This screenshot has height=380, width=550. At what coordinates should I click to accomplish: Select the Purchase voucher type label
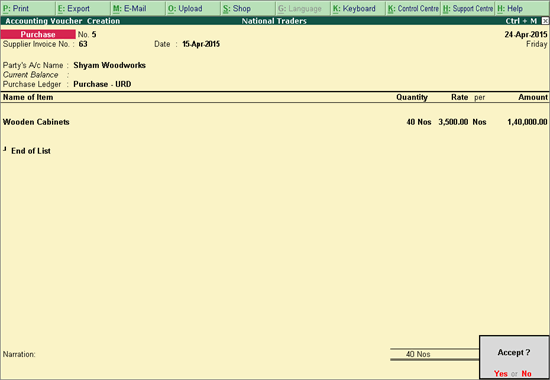[x=38, y=34]
